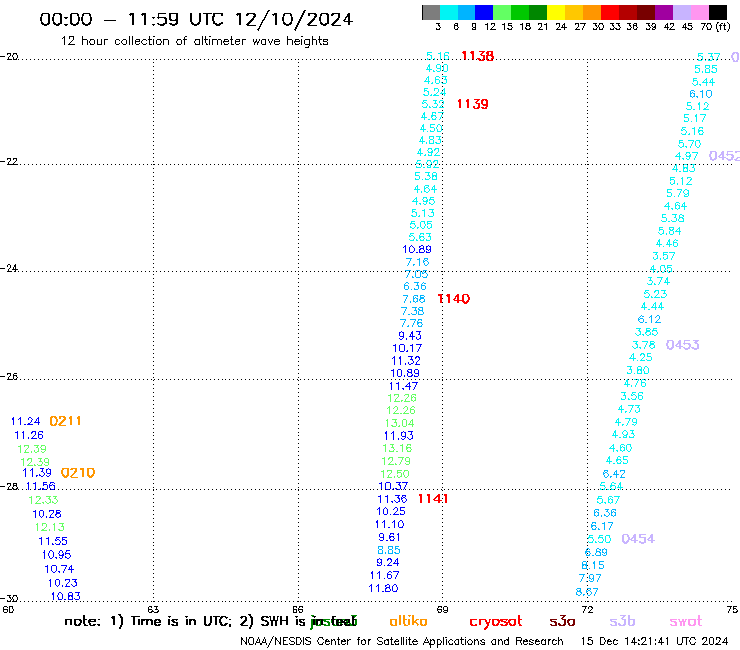Viewport: 740px width, 650px height.
Task: Click the bright red legend swatch
Action: point(610,12)
